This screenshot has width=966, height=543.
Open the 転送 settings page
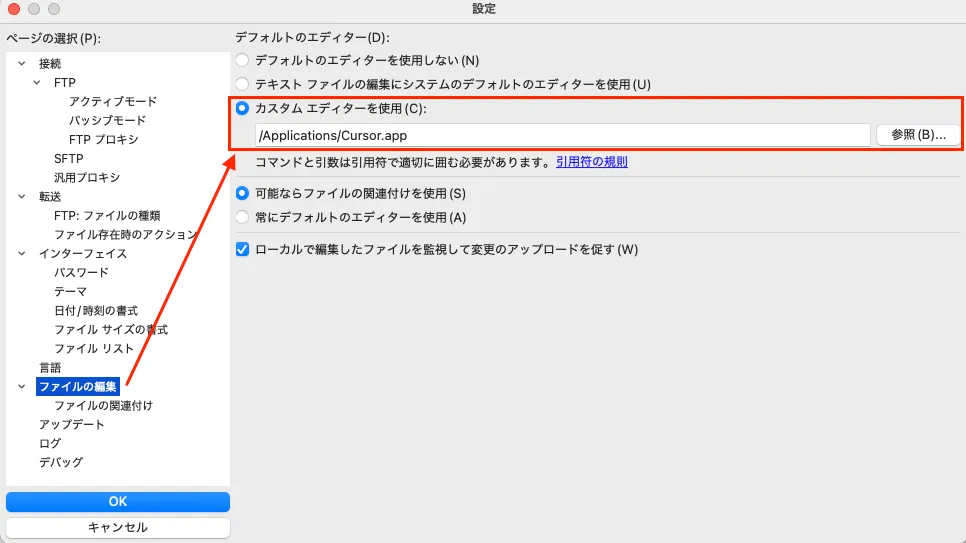(x=50, y=197)
